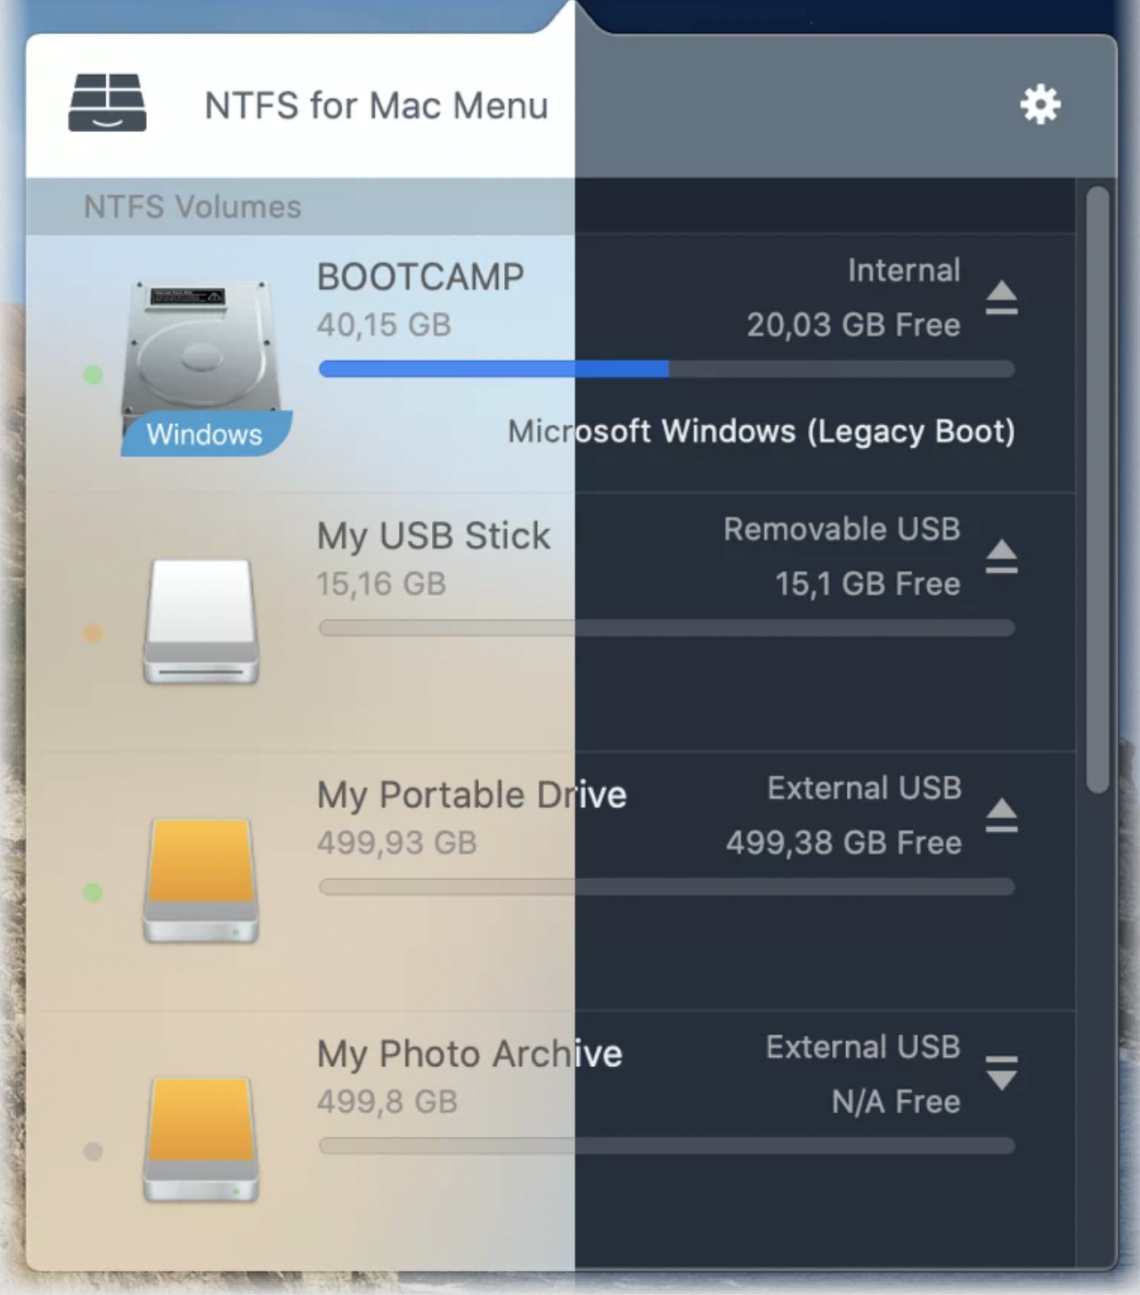
Task: Click the Microsoft Windows (Legacy Boot) label
Action: tap(760, 431)
